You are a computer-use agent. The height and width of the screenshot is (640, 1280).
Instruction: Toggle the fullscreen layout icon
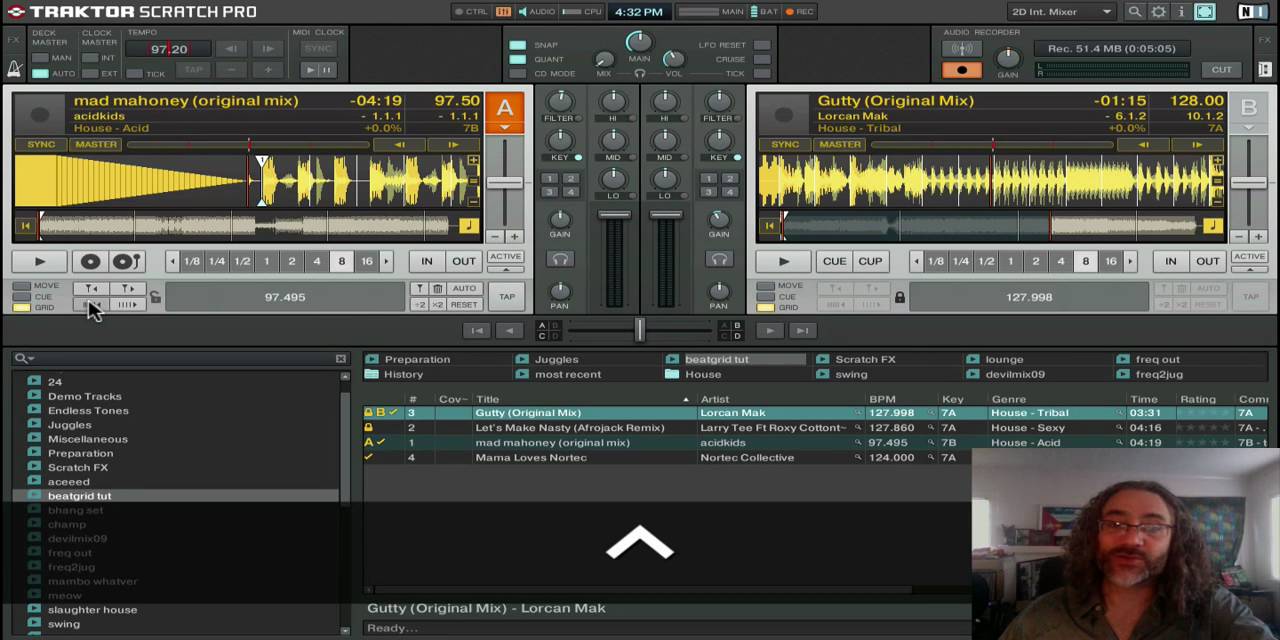(x=1204, y=12)
